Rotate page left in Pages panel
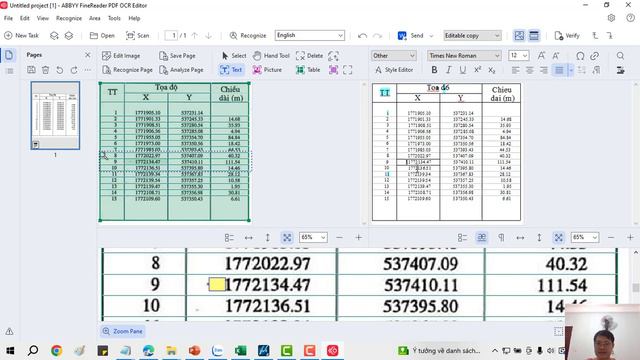 pyautogui.click(x=60, y=70)
